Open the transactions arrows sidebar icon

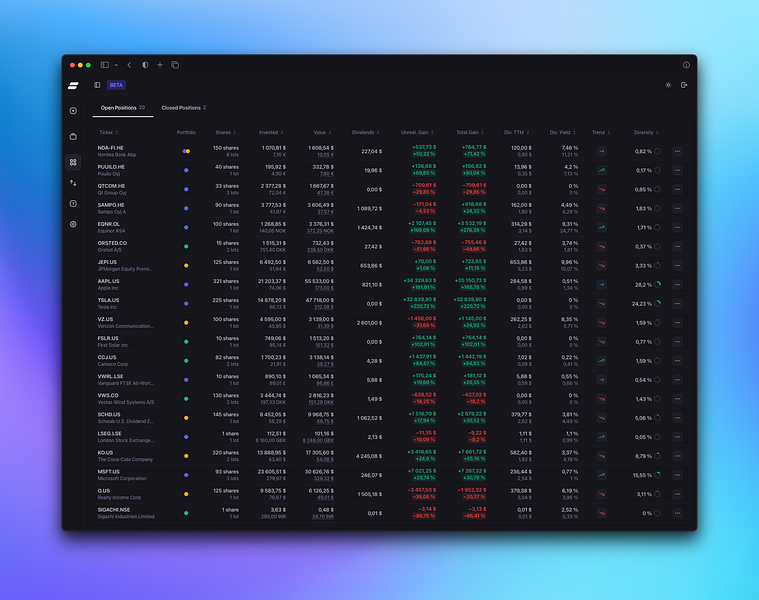coord(73,183)
